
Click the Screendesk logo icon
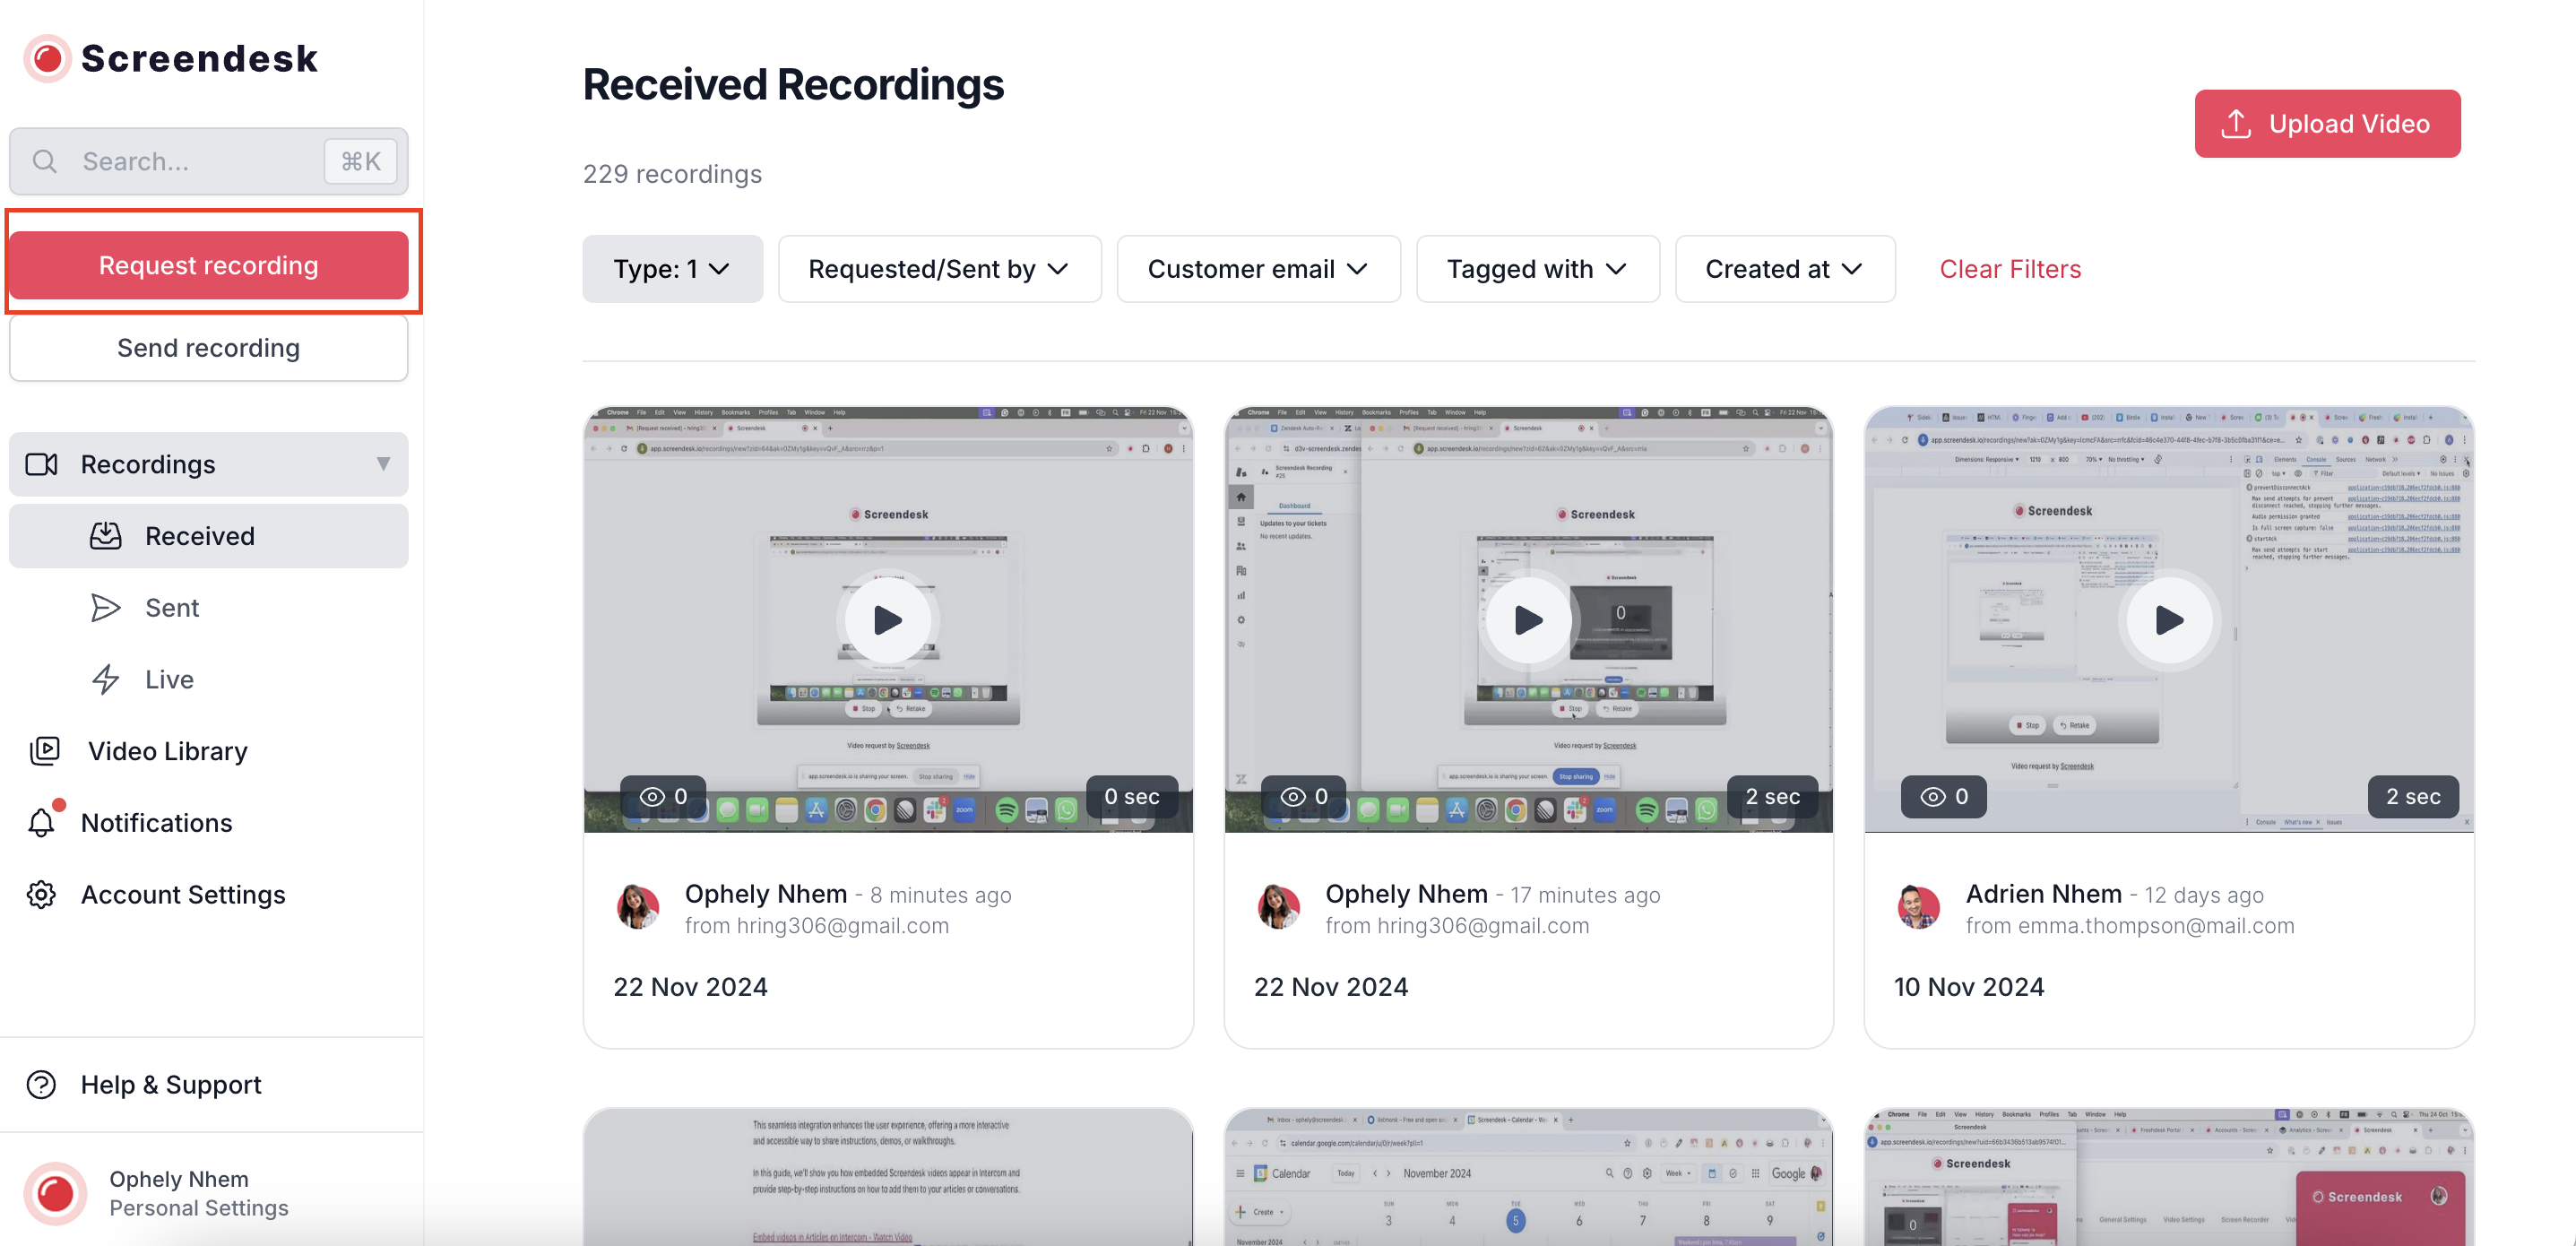(x=47, y=59)
